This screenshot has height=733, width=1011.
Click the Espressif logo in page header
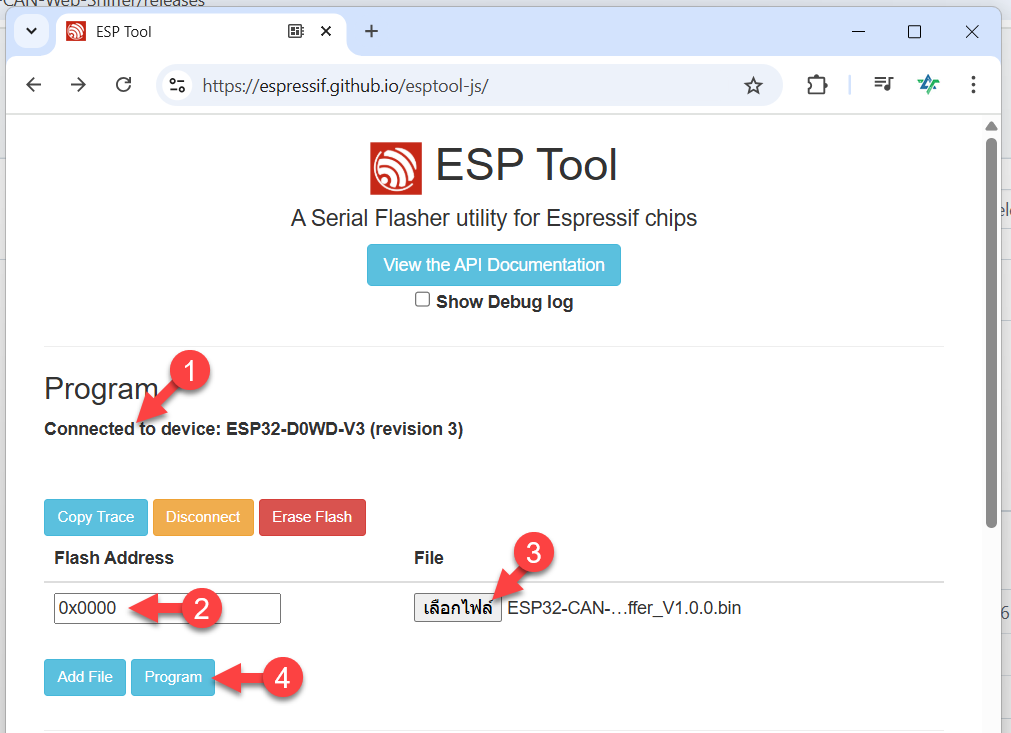(396, 168)
